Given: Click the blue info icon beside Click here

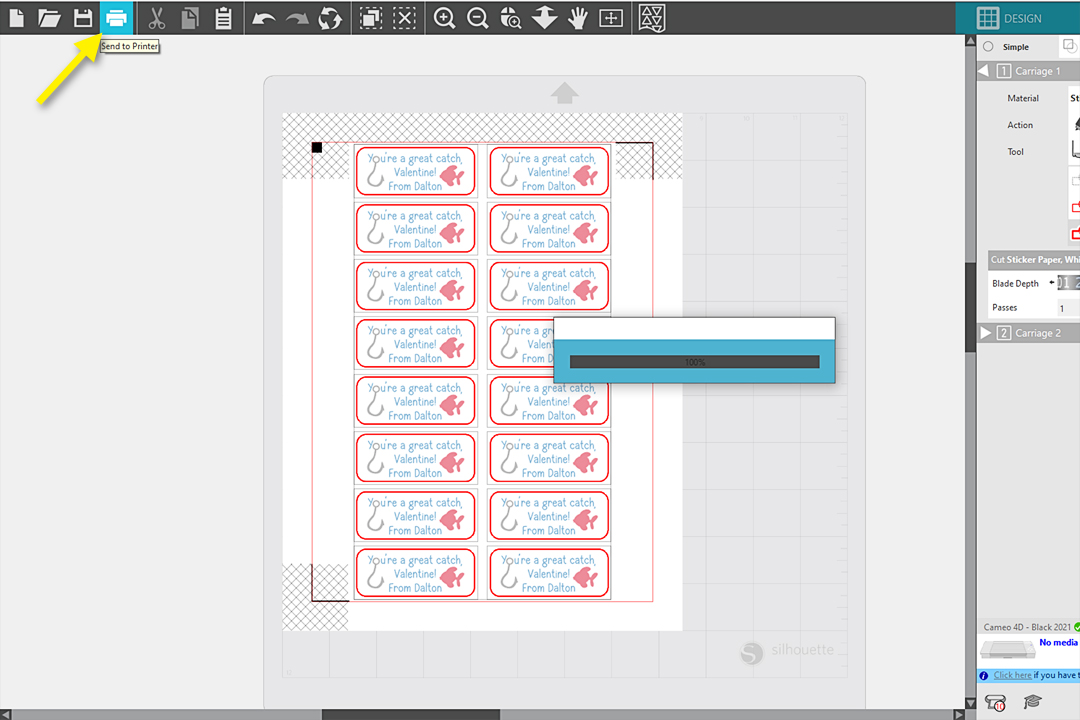Looking at the screenshot, I should (984, 675).
